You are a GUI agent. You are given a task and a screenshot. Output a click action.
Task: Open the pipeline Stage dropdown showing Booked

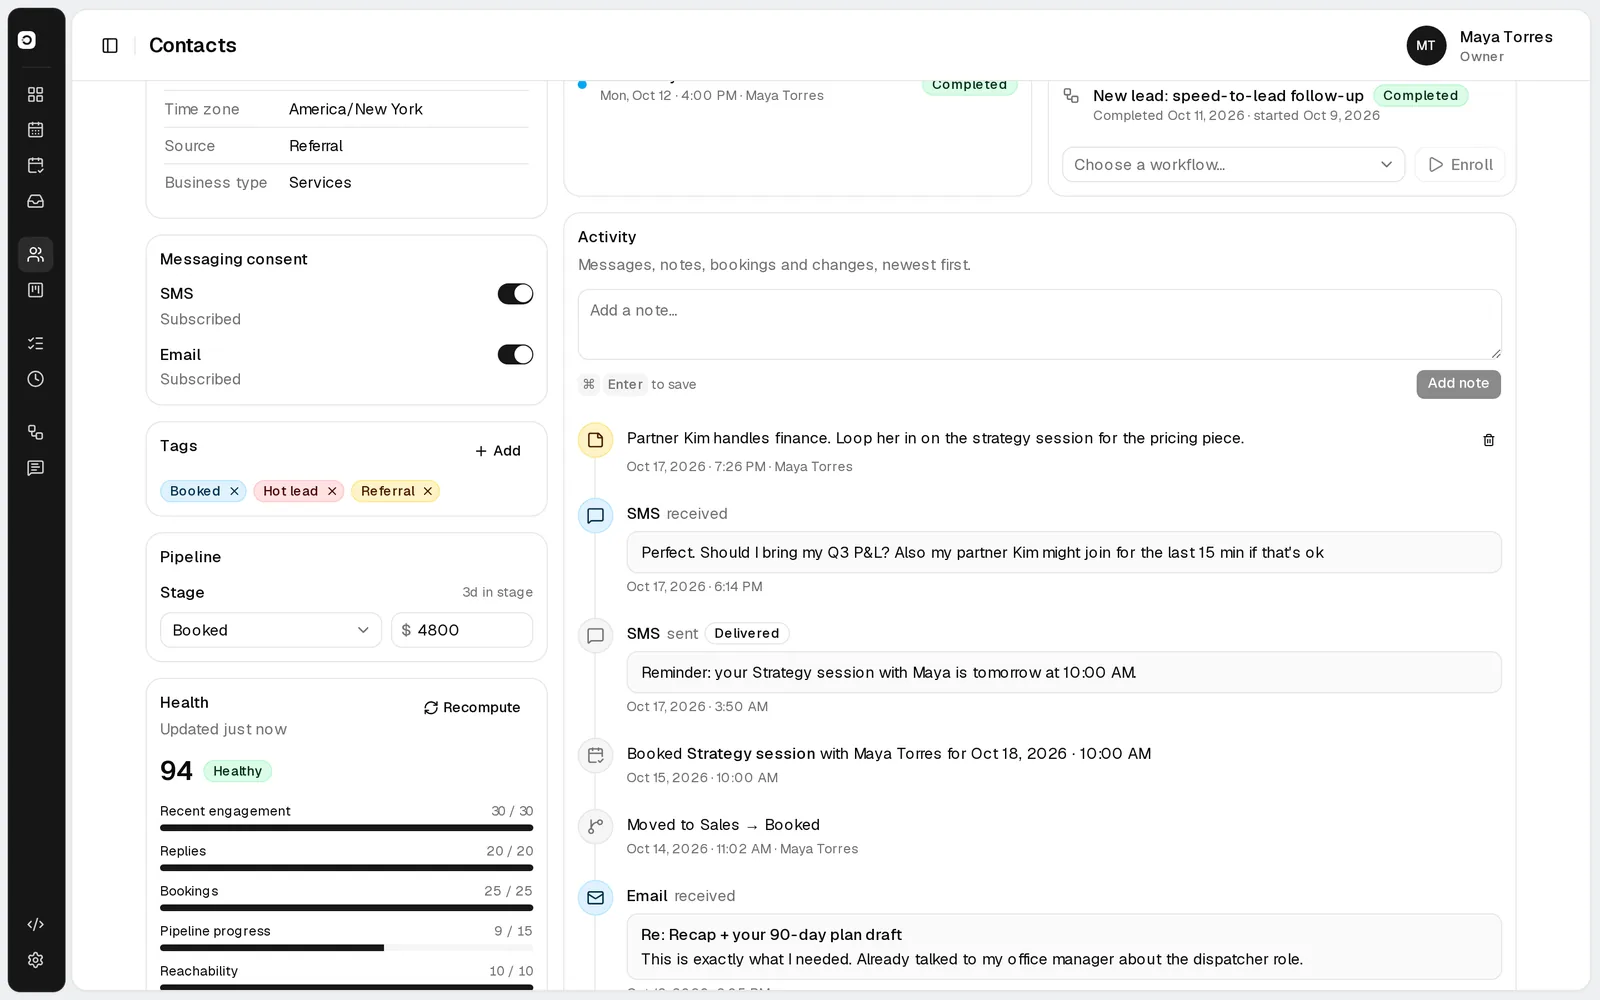(271, 630)
